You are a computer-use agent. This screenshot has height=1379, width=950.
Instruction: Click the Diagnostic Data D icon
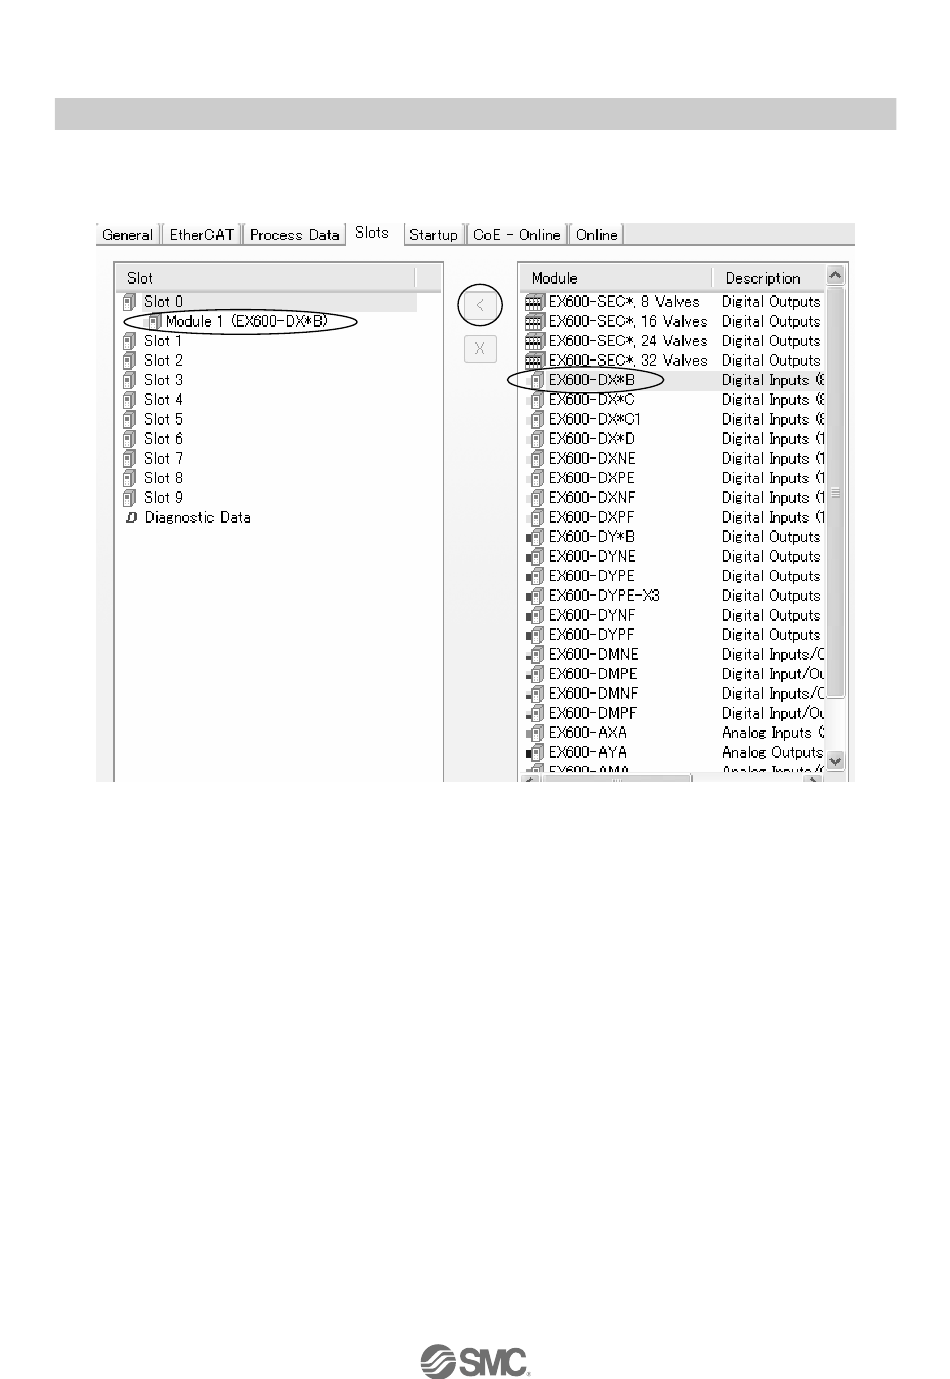click(130, 518)
